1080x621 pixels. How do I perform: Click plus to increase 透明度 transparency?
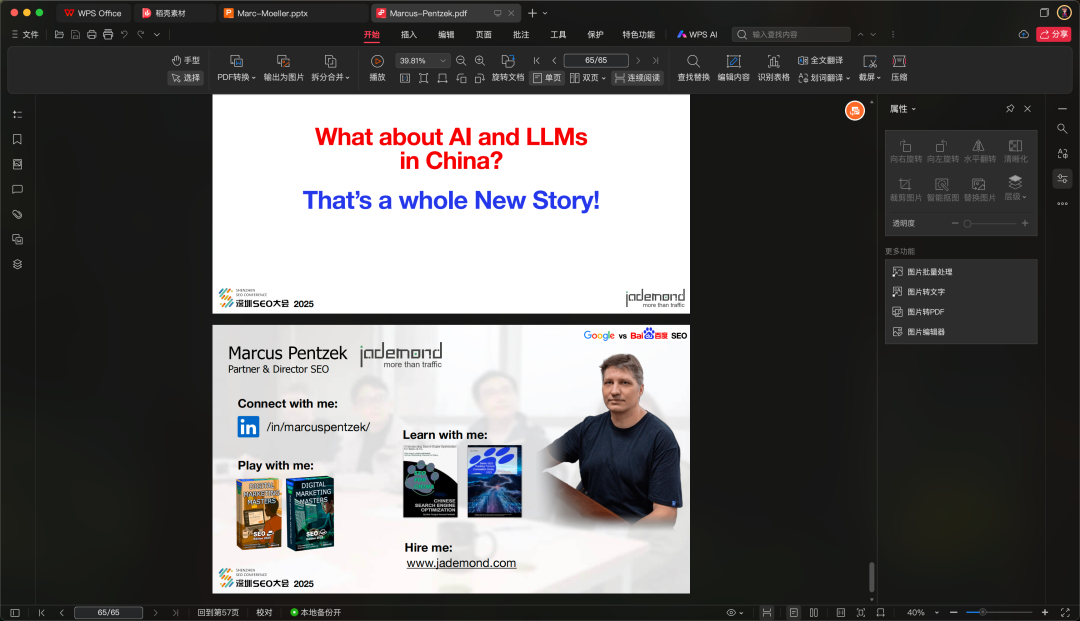1025,224
